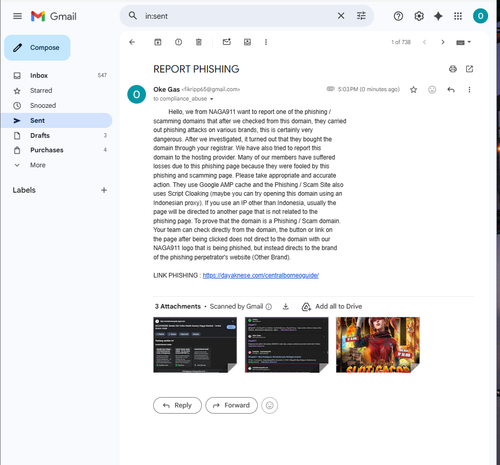Download all attachments icon
500x465 pixels.
tap(286, 306)
